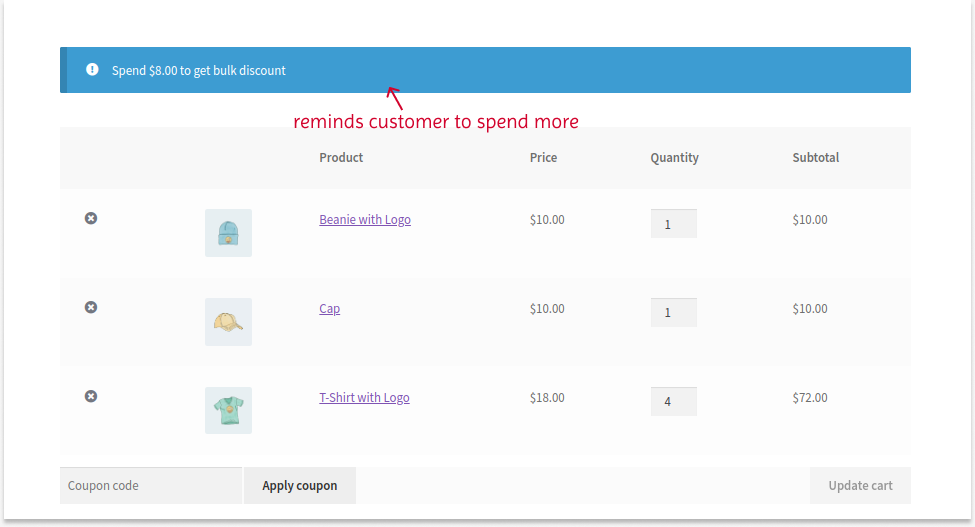Click the info icon in discount notice
The height and width of the screenshot is (527, 975).
coord(92,70)
